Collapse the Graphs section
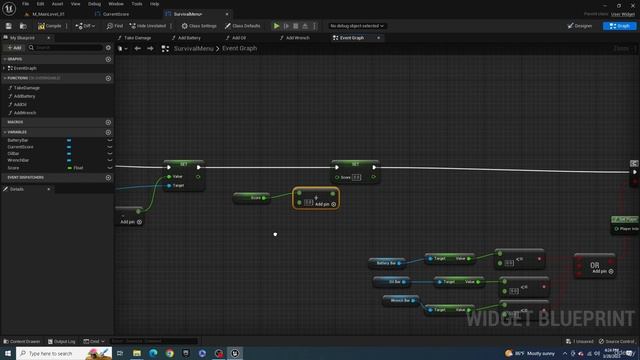Image resolution: width=640 pixels, height=360 pixels. click(5, 59)
